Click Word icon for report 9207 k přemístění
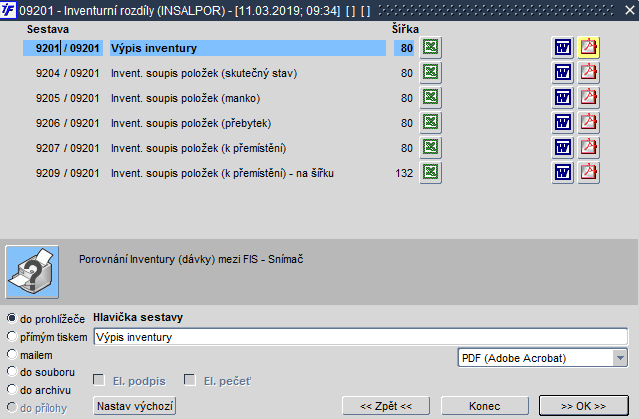 pos(563,148)
